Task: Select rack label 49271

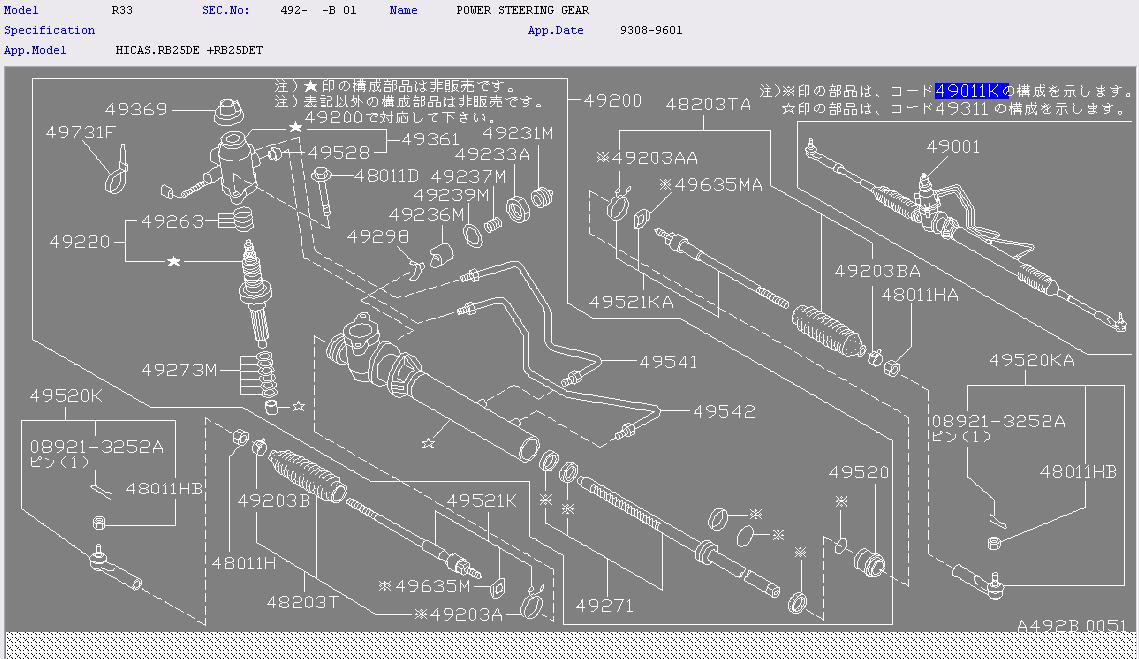Action: (x=604, y=606)
